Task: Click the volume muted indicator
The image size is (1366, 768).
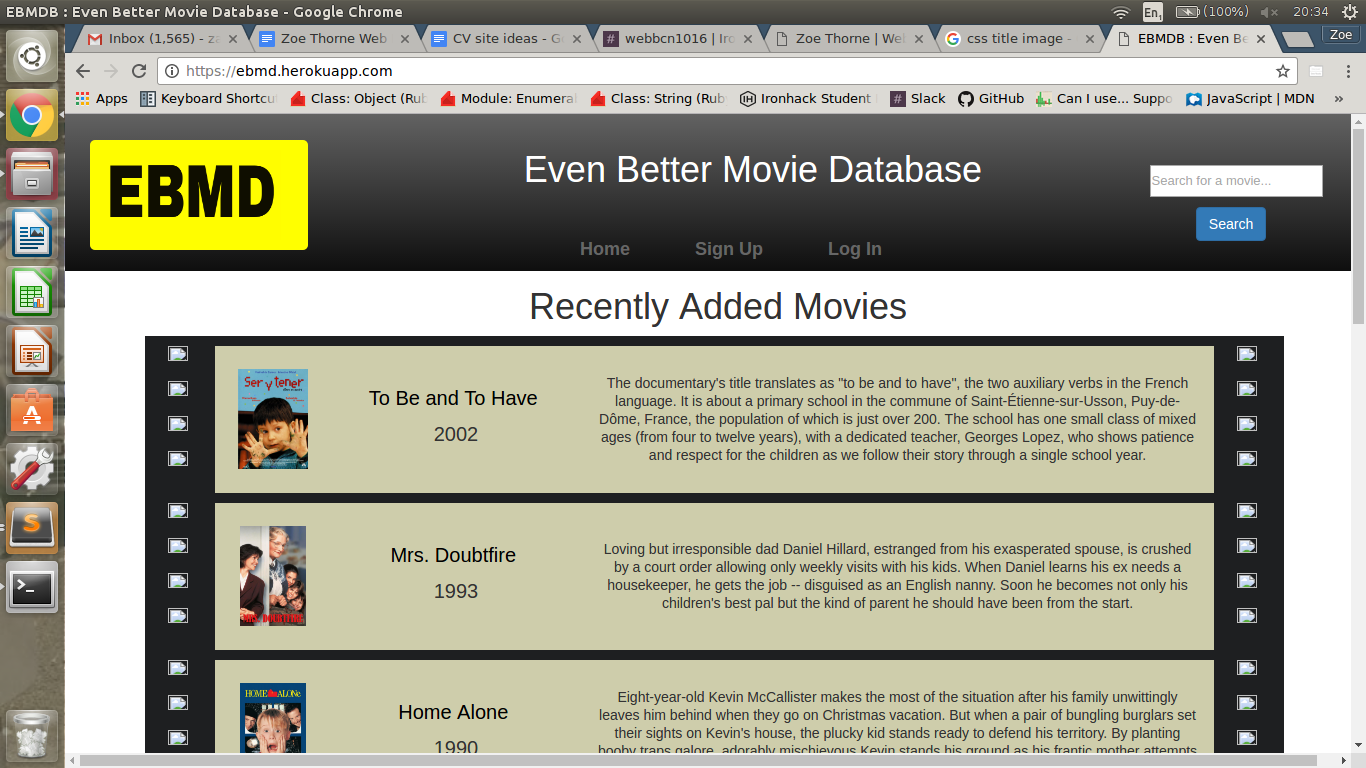Action: (x=1270, y=12)
